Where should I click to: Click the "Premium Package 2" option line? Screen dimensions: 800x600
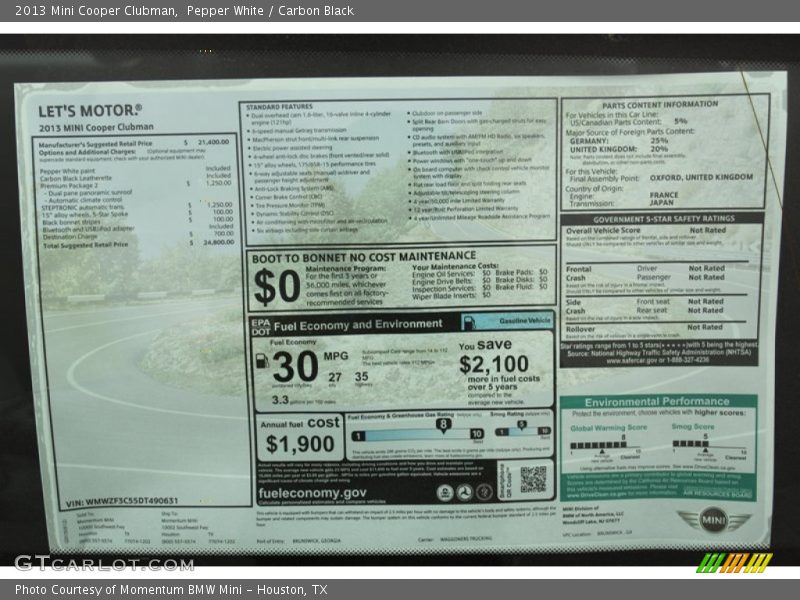69,186
